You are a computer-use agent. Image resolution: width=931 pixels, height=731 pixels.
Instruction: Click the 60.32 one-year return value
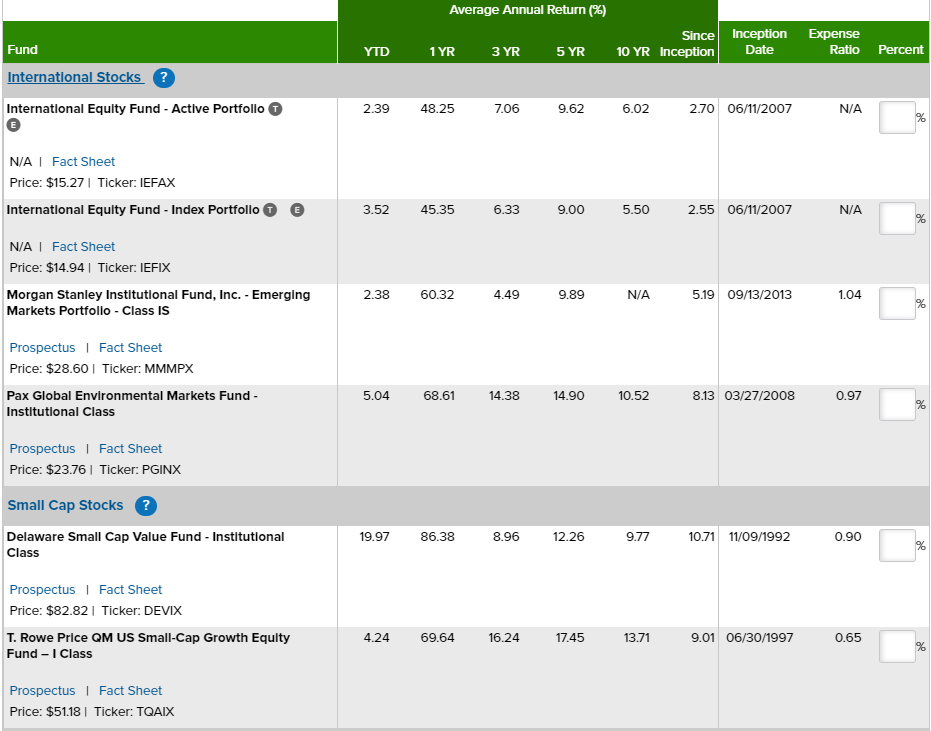(437, 295)
